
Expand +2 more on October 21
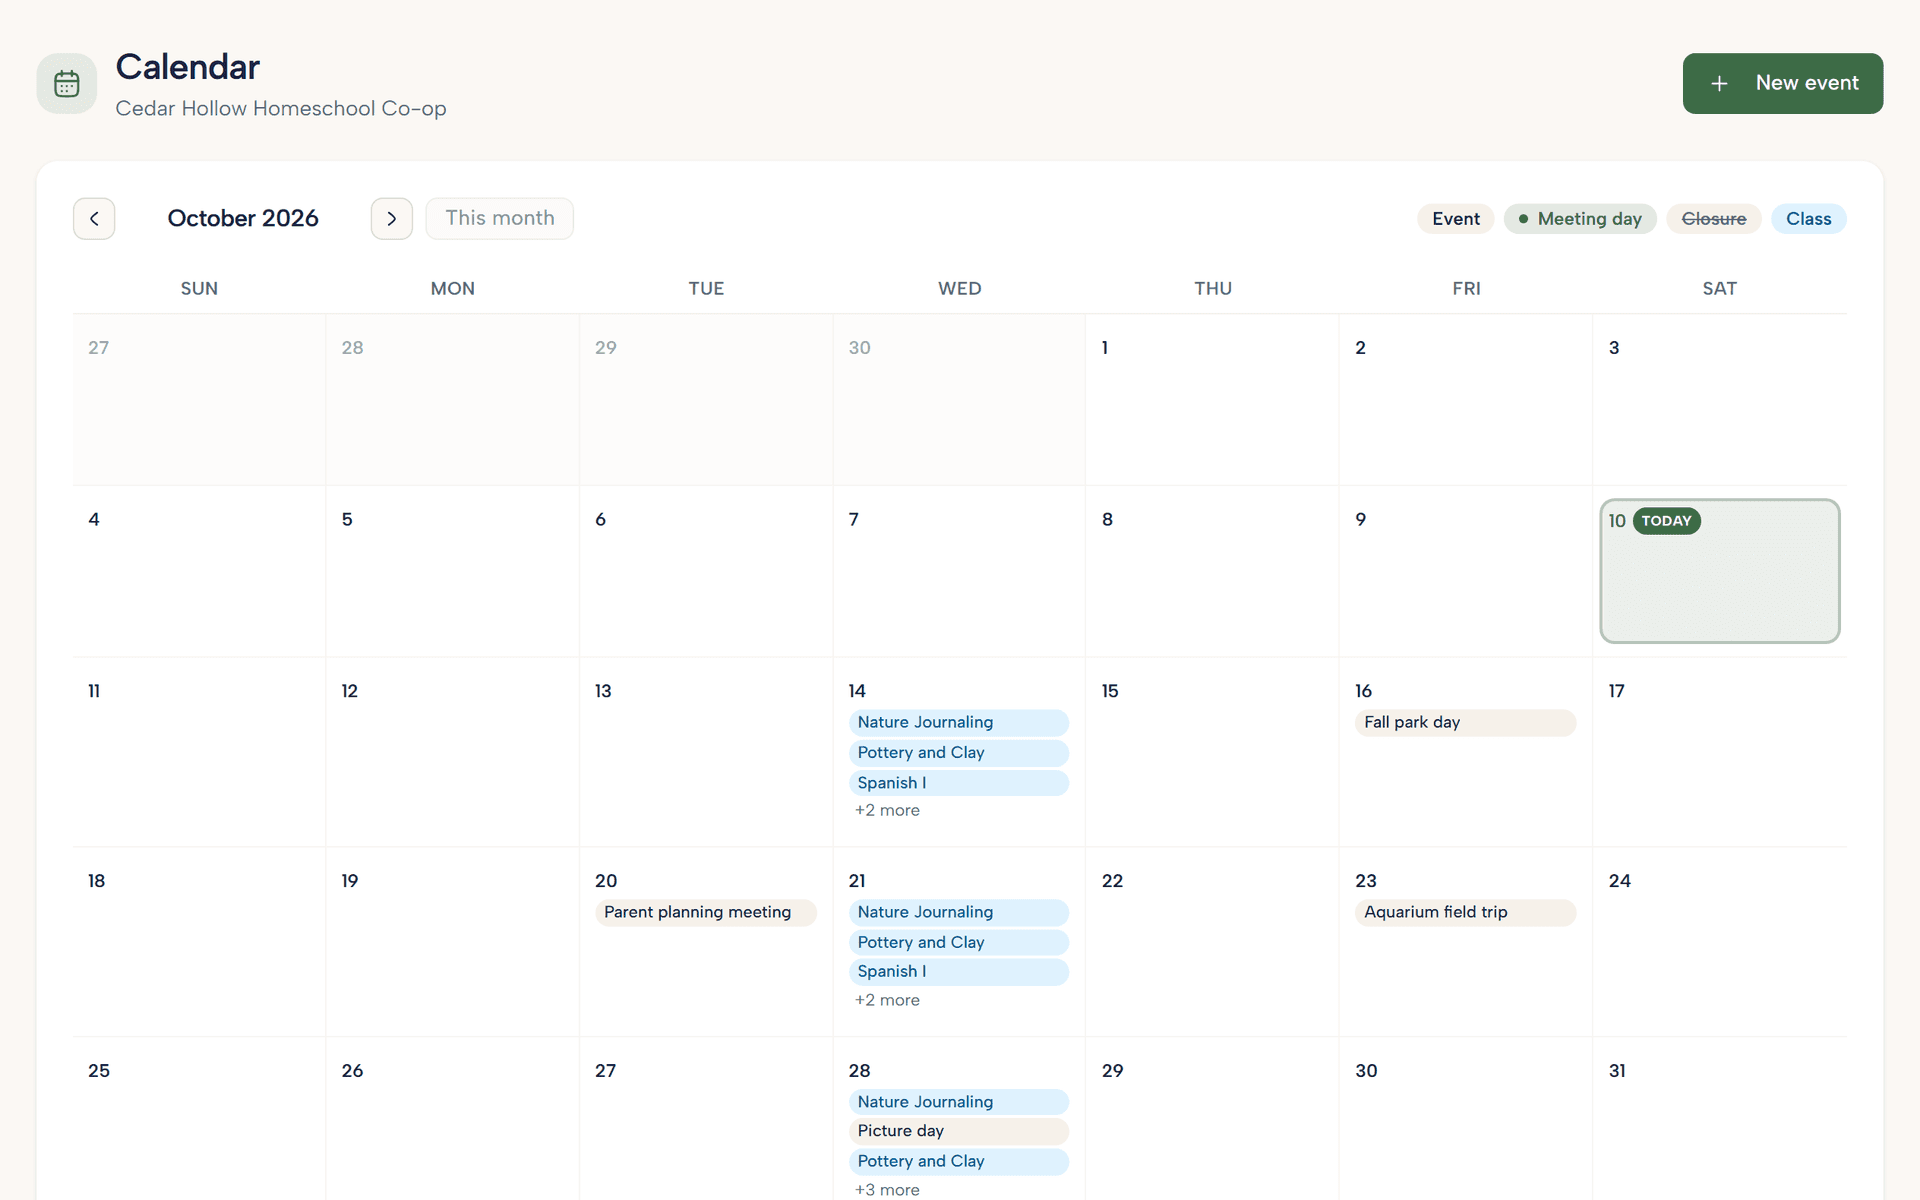(x=887, y=1000)
